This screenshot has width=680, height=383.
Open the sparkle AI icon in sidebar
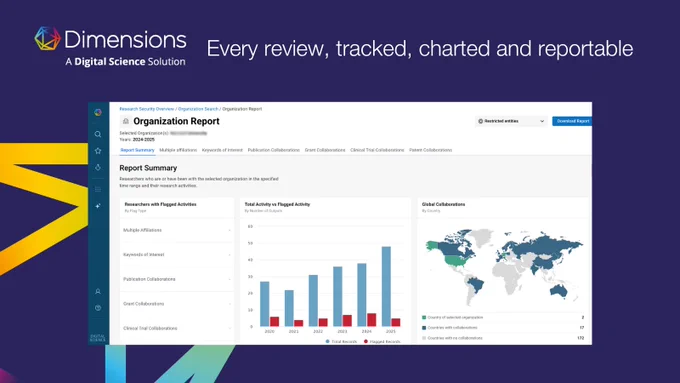tap(98, 206)
